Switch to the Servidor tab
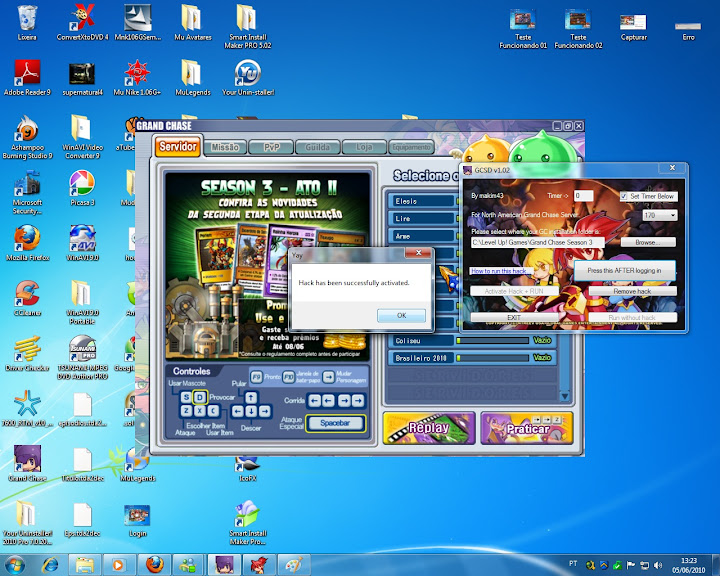 178,147
